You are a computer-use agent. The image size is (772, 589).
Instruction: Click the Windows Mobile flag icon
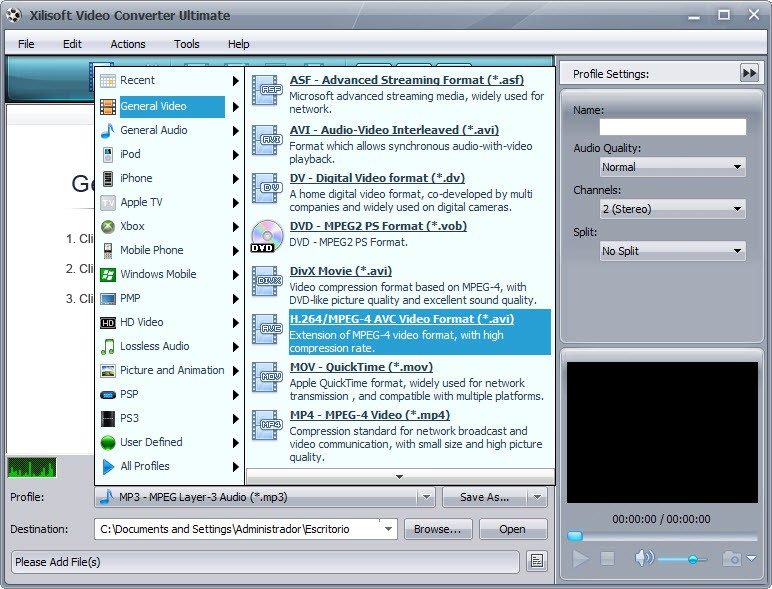pos(108,274)
